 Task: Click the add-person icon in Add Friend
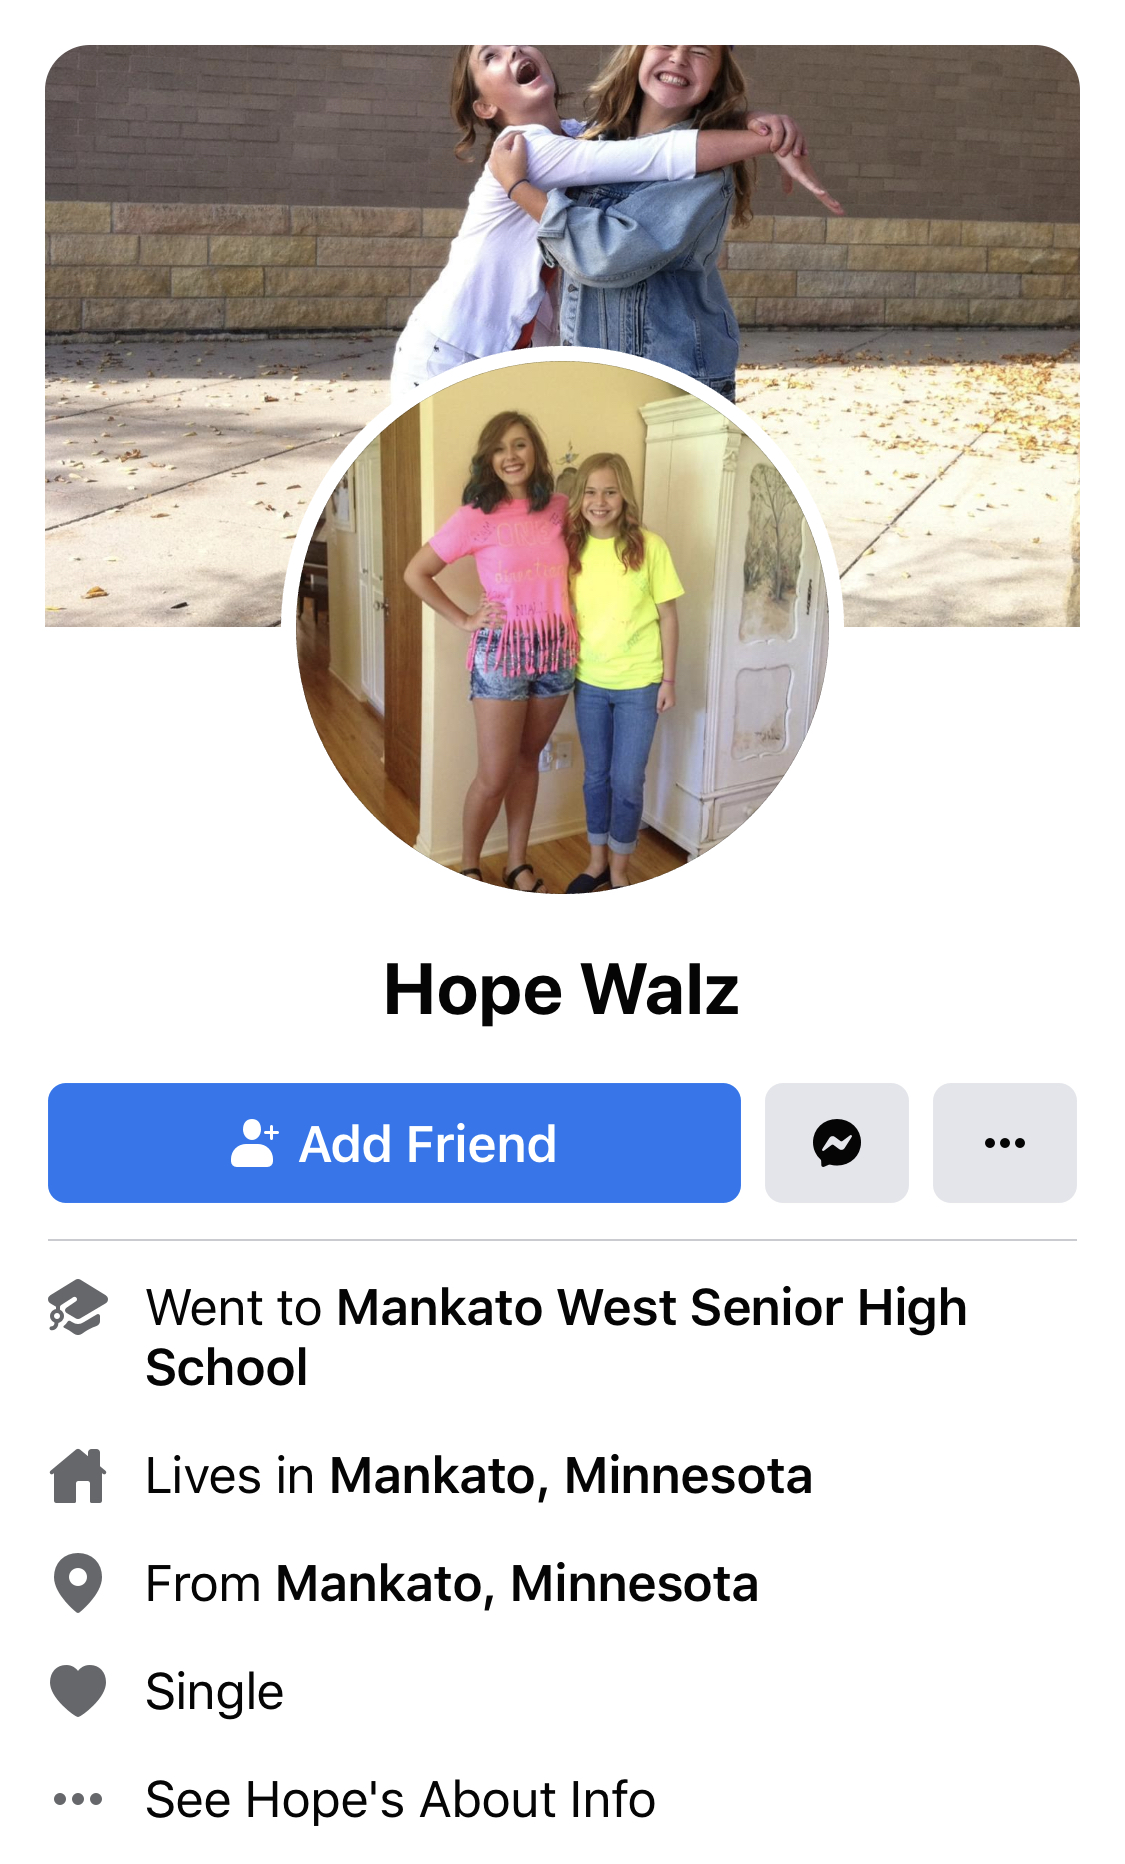[x=254, y=1143]
